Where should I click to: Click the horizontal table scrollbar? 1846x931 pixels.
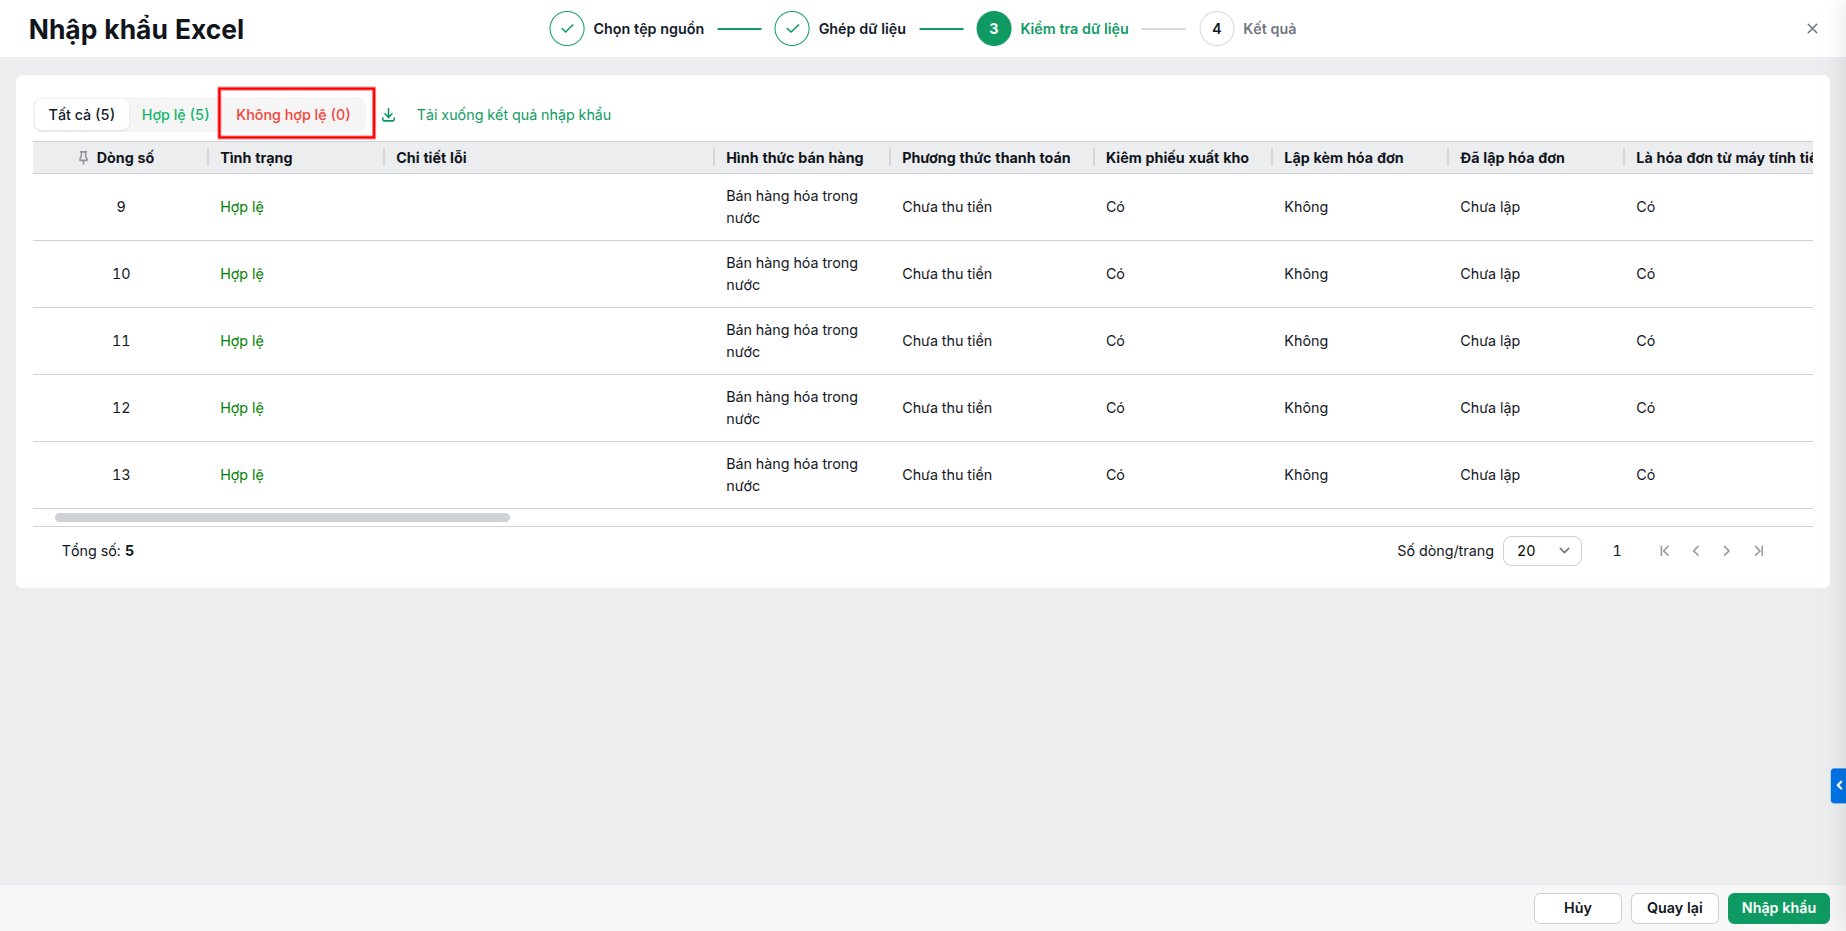[x=282, y=518]
